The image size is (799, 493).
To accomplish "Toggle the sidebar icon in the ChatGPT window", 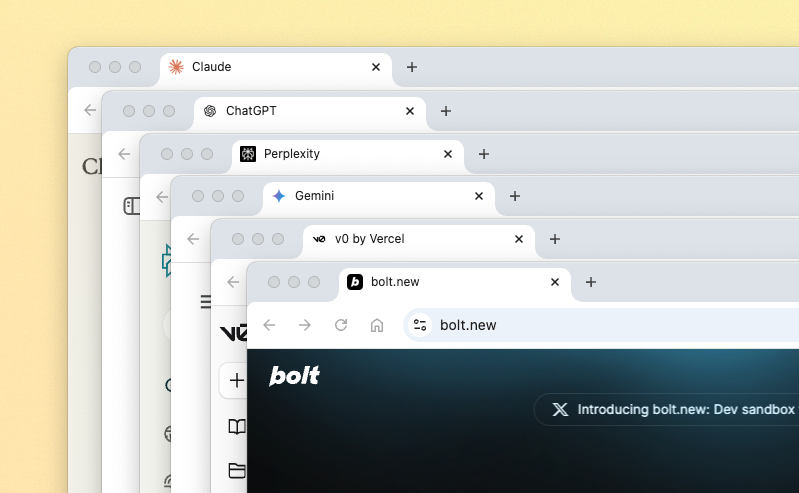I will (131, 206).
